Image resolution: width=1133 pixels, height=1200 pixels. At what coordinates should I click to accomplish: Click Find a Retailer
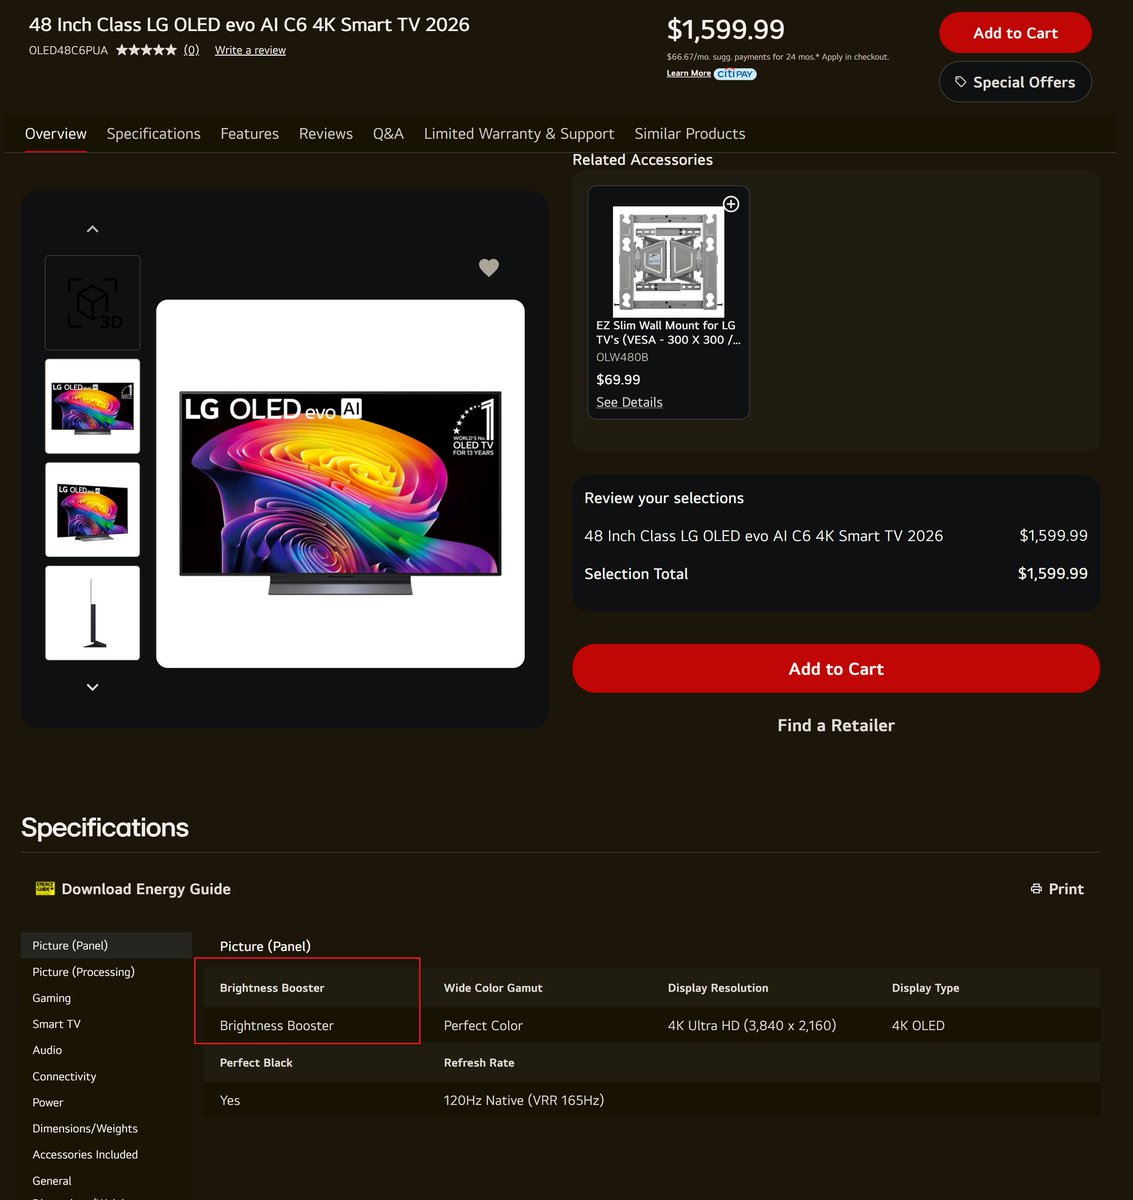pyautogui.click(x=836, y=726)
